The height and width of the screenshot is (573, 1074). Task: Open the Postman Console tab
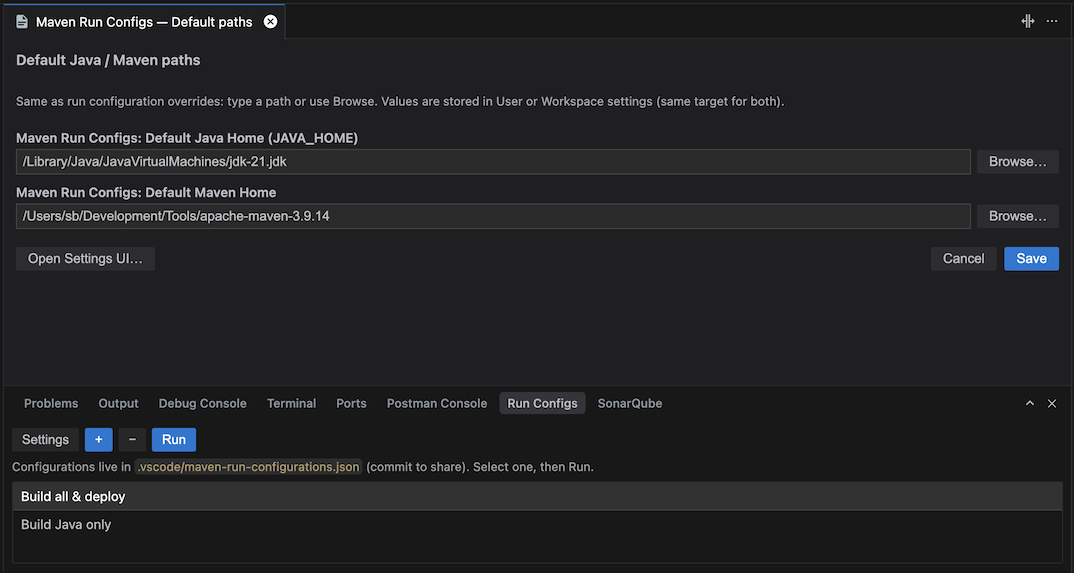point(437,403)
